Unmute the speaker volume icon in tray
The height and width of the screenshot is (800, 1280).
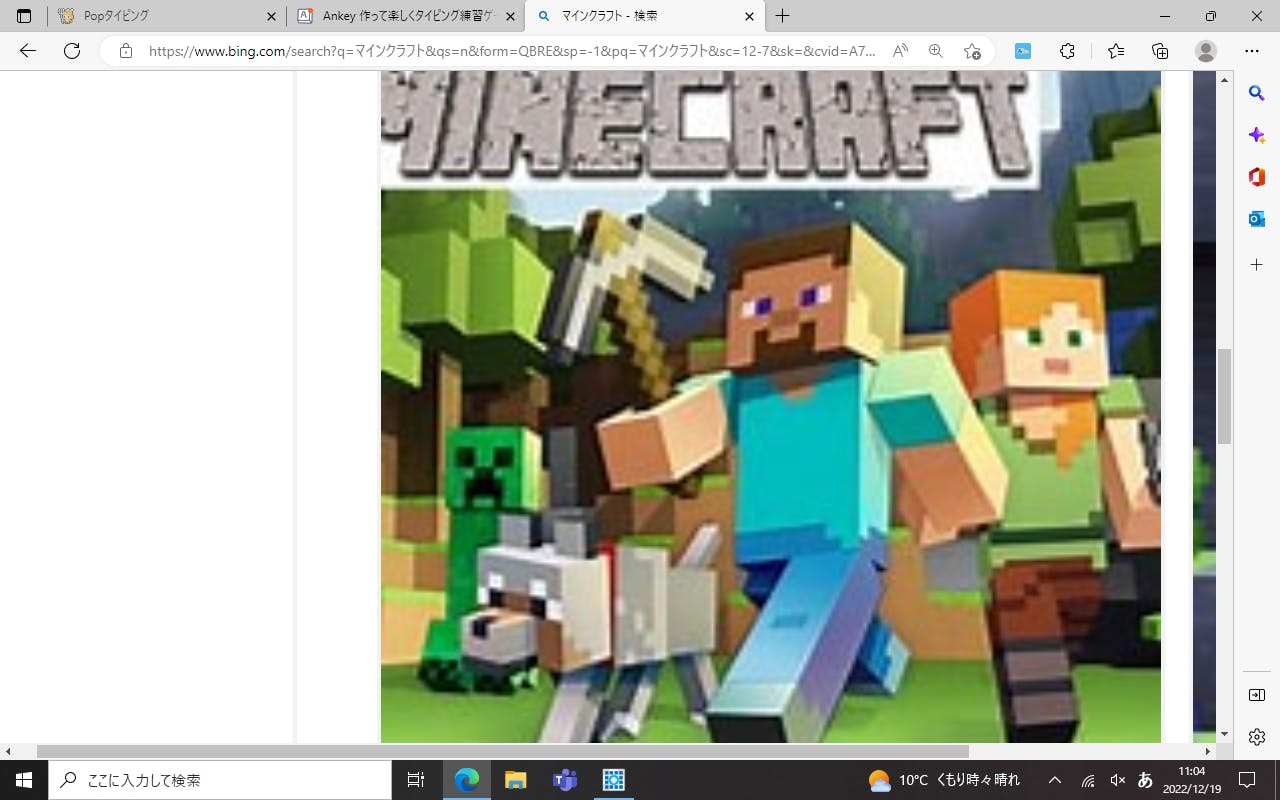click(x=1118, y=780)
